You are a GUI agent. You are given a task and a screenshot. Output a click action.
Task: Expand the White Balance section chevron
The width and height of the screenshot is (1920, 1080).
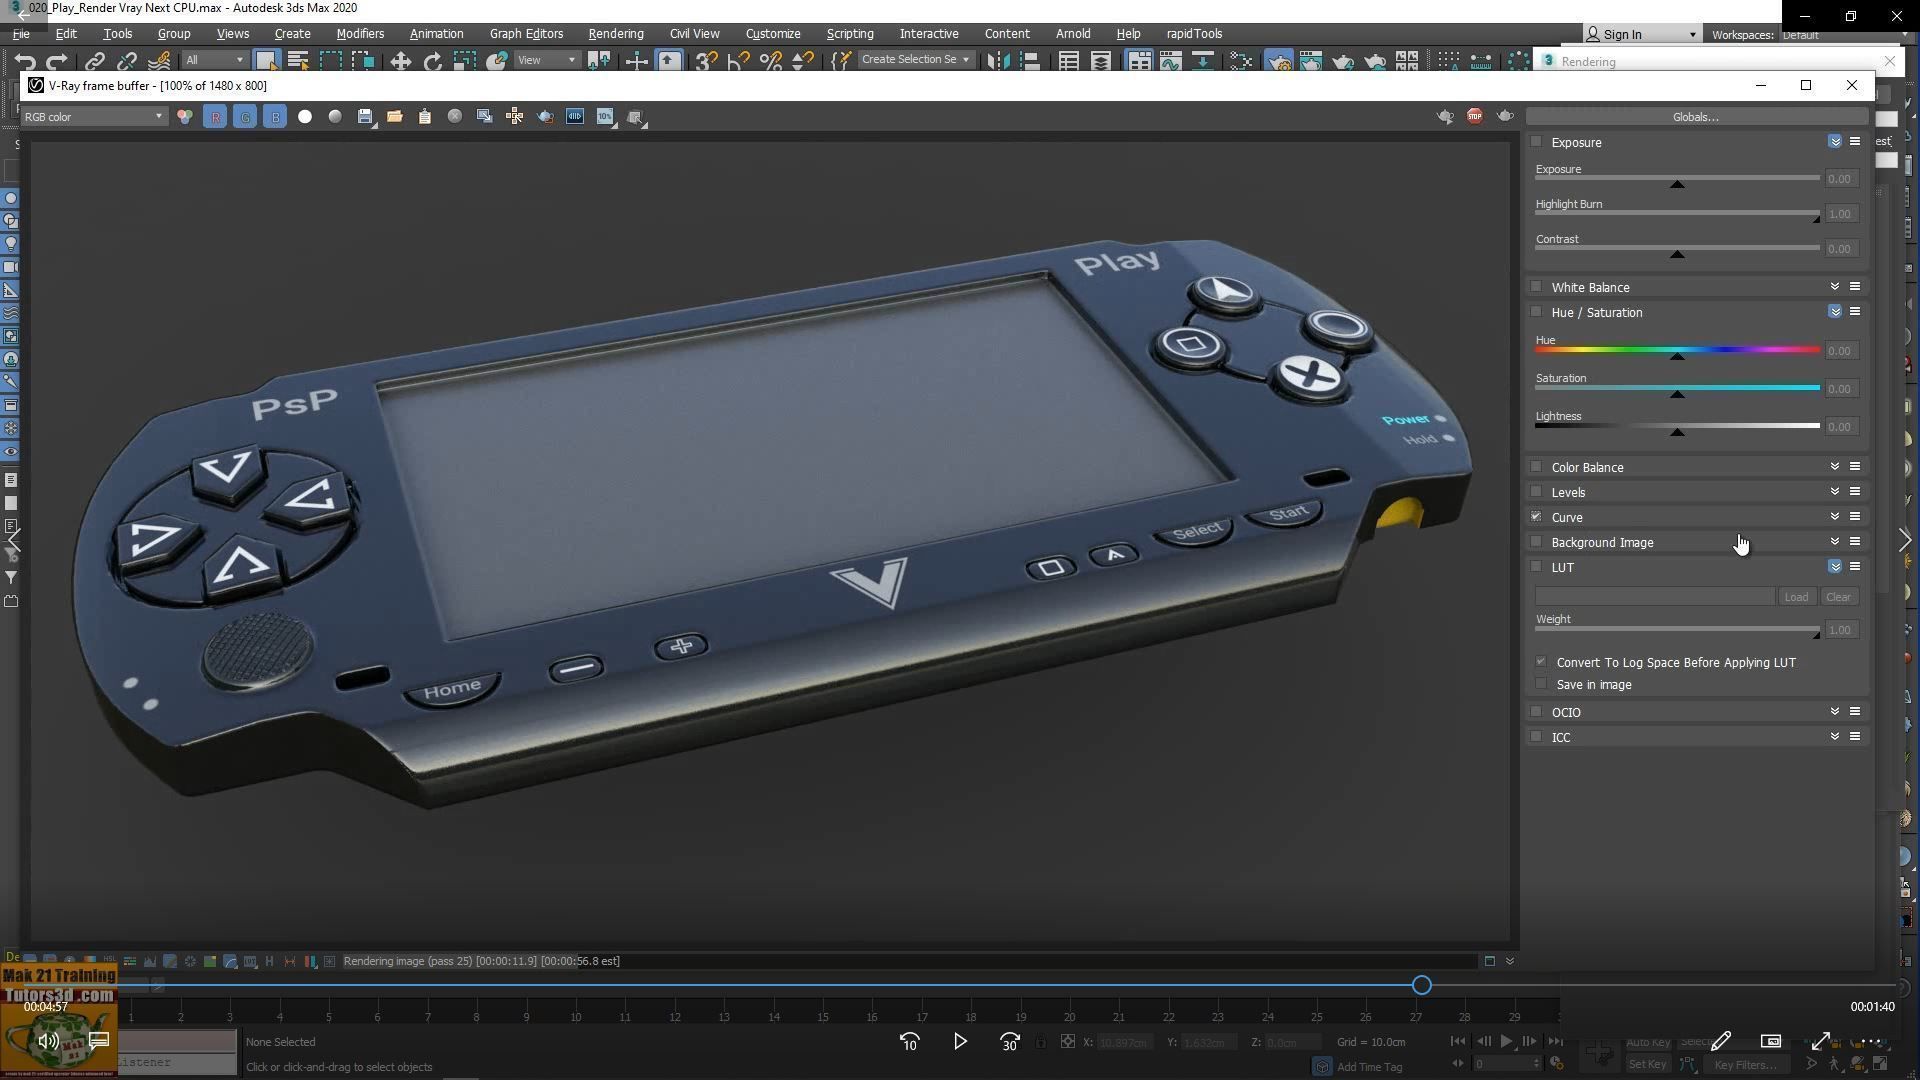point(1835,287)
